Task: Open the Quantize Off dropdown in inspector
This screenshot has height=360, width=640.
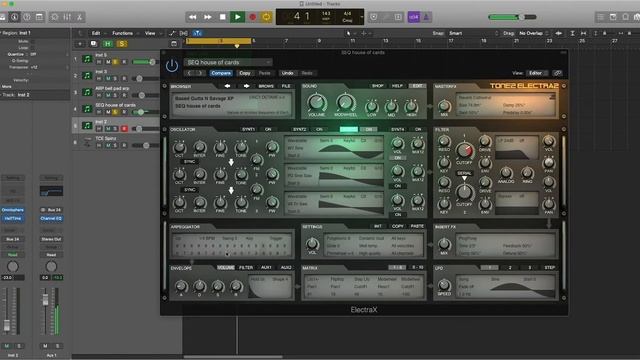Action: click(49, 54)
